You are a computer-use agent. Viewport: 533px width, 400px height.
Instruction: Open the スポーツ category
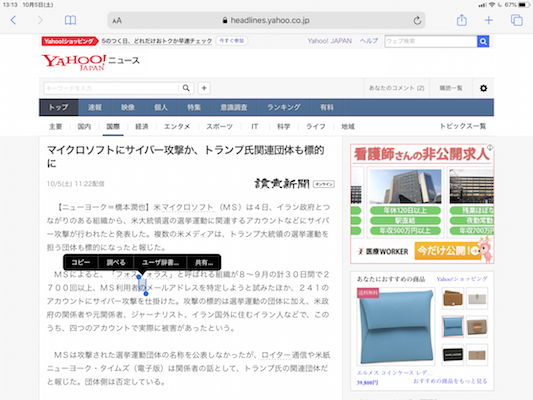(x=219, y=126)
